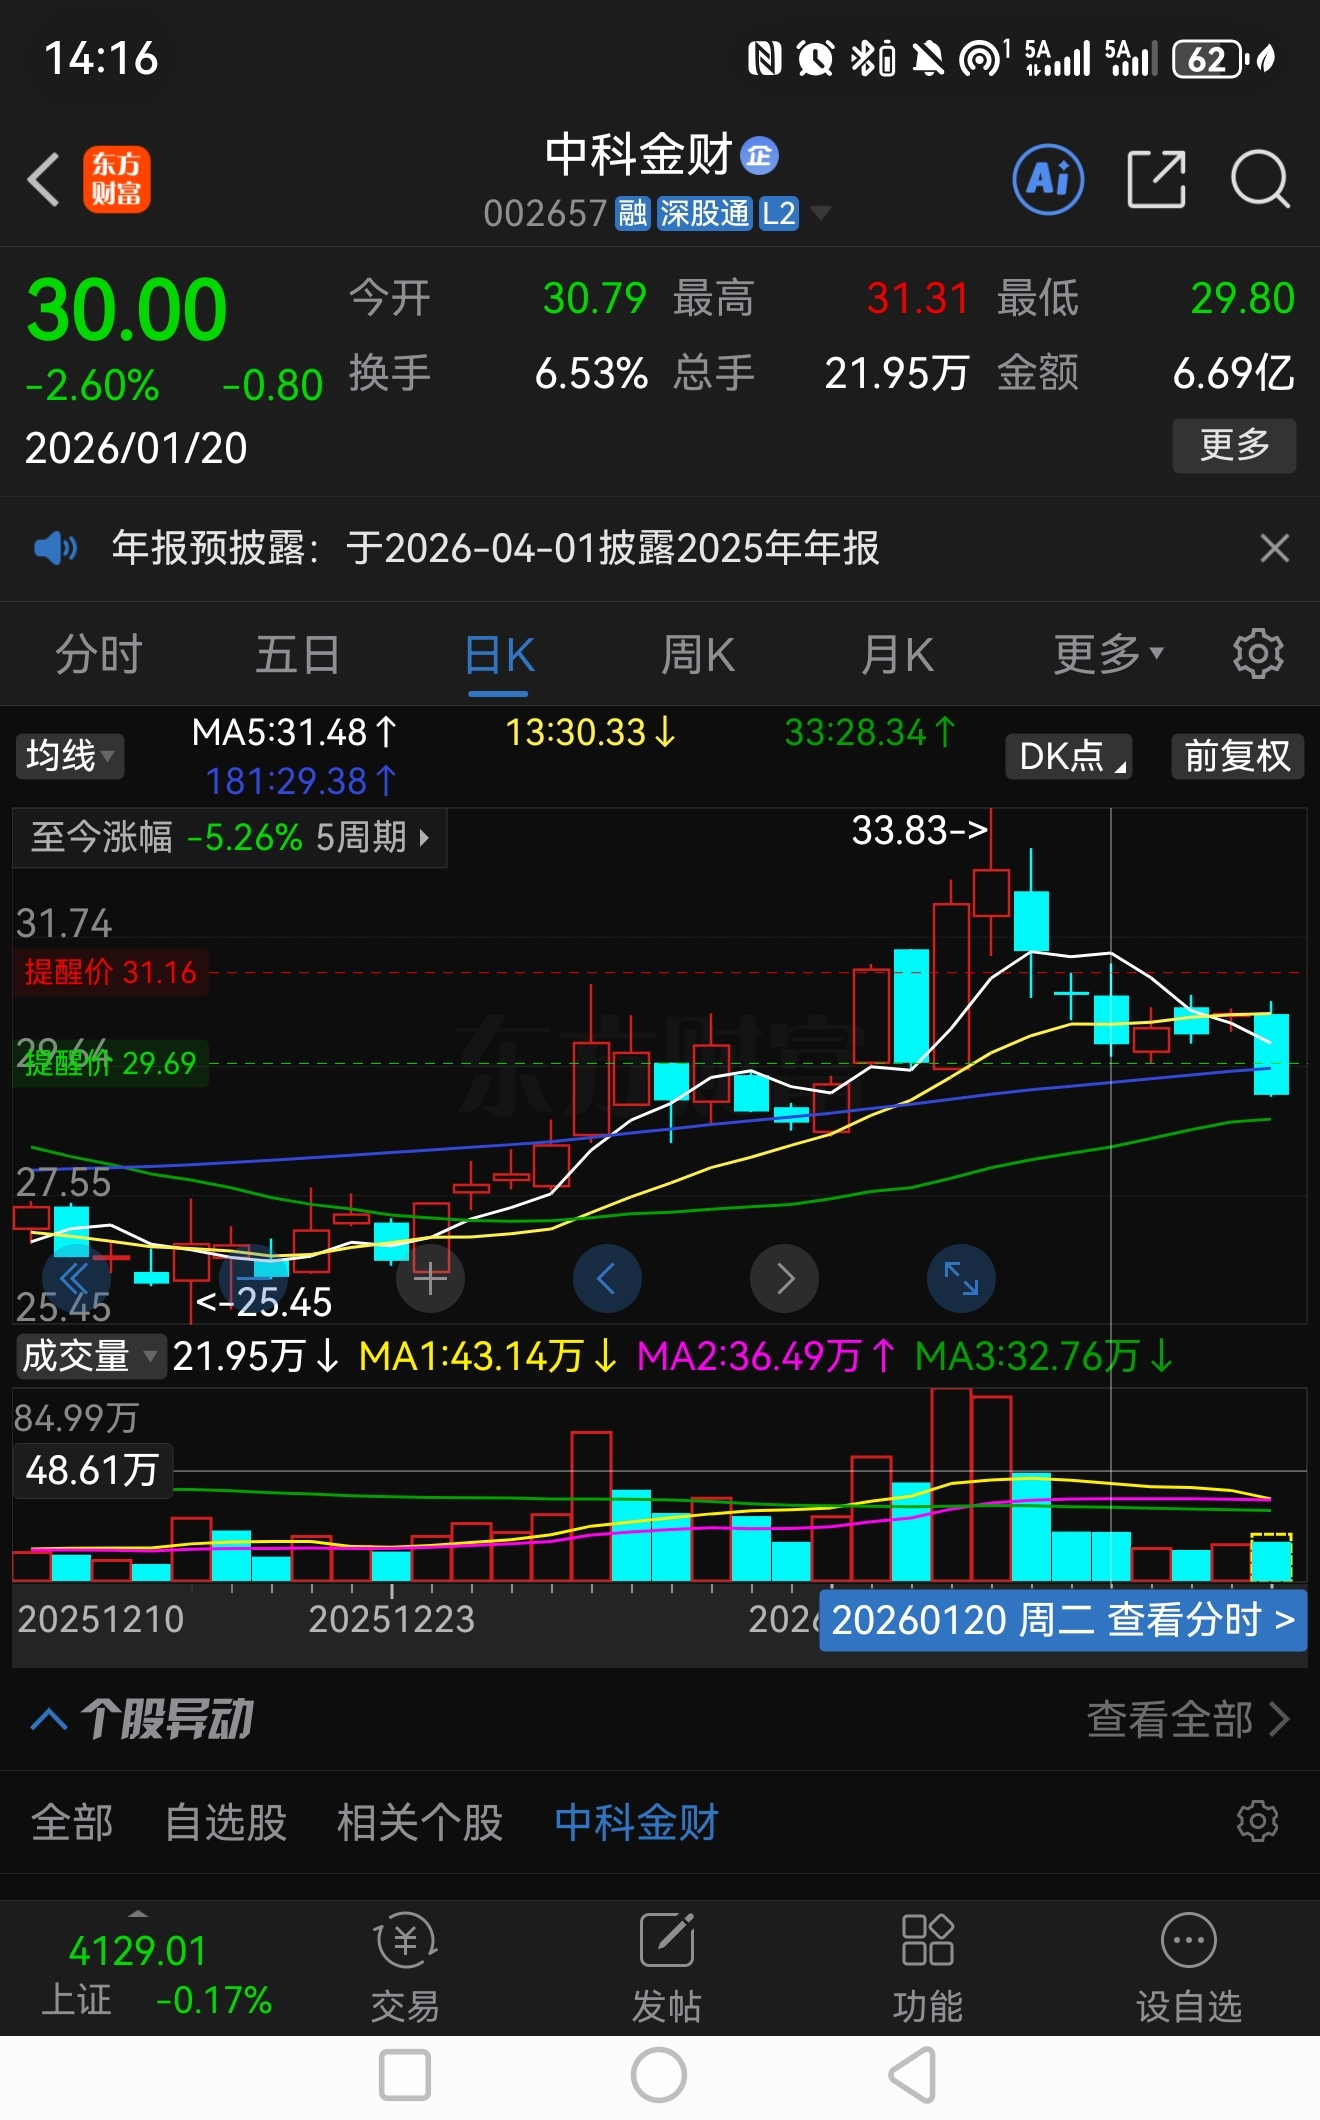Tap the MA1:43.14万 volume average label

tap(486, 1357)
